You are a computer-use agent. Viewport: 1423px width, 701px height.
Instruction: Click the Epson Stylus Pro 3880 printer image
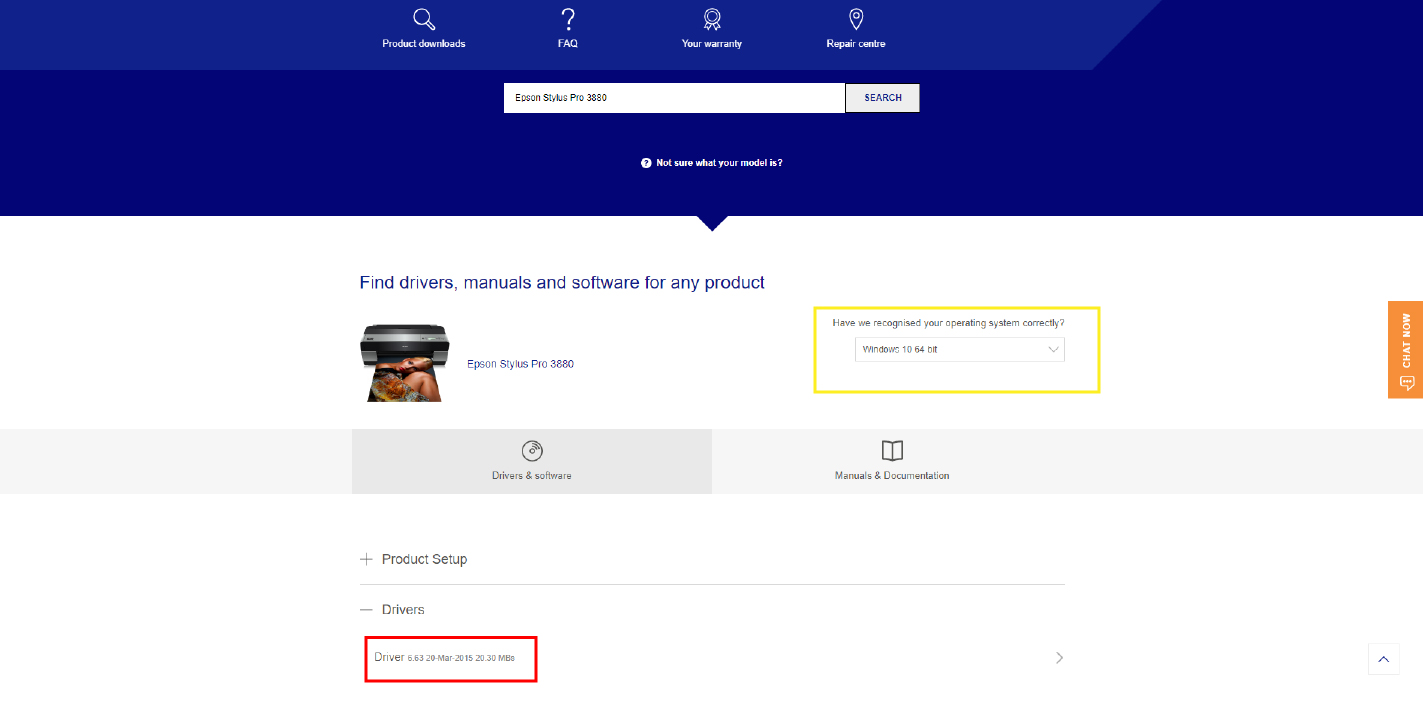click(405, 363)
